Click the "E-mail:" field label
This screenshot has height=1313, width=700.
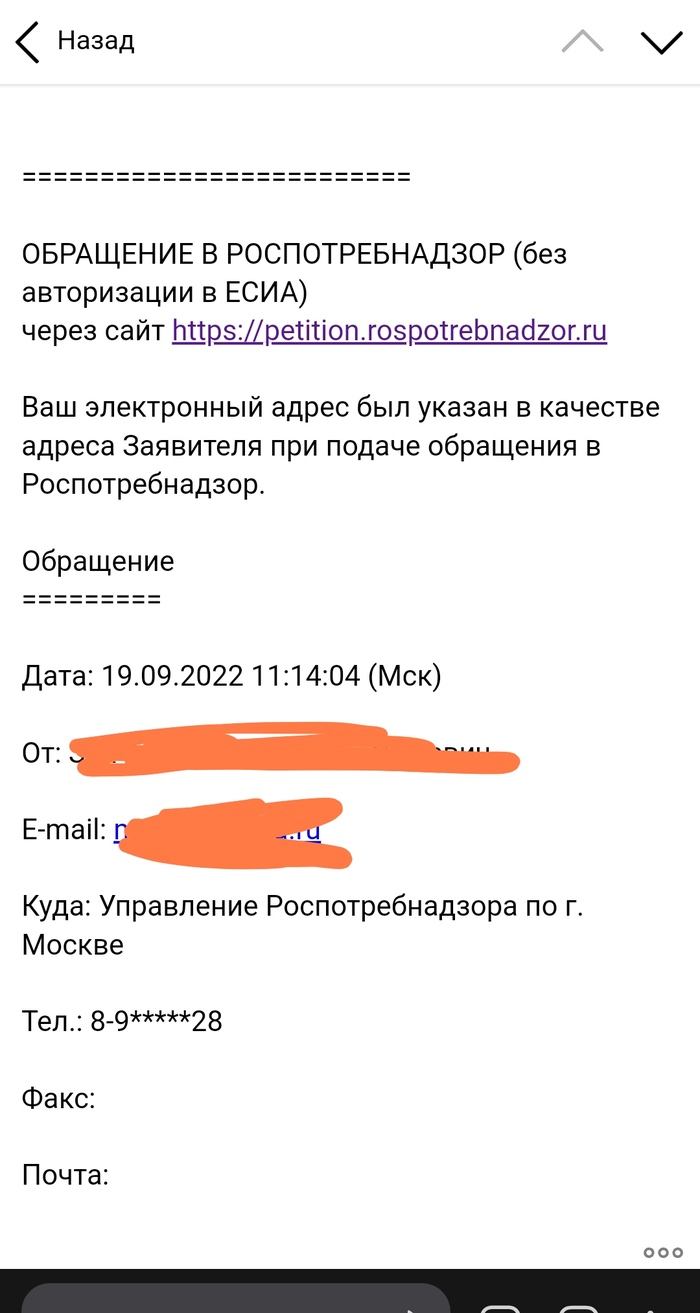tap(64, 829)
